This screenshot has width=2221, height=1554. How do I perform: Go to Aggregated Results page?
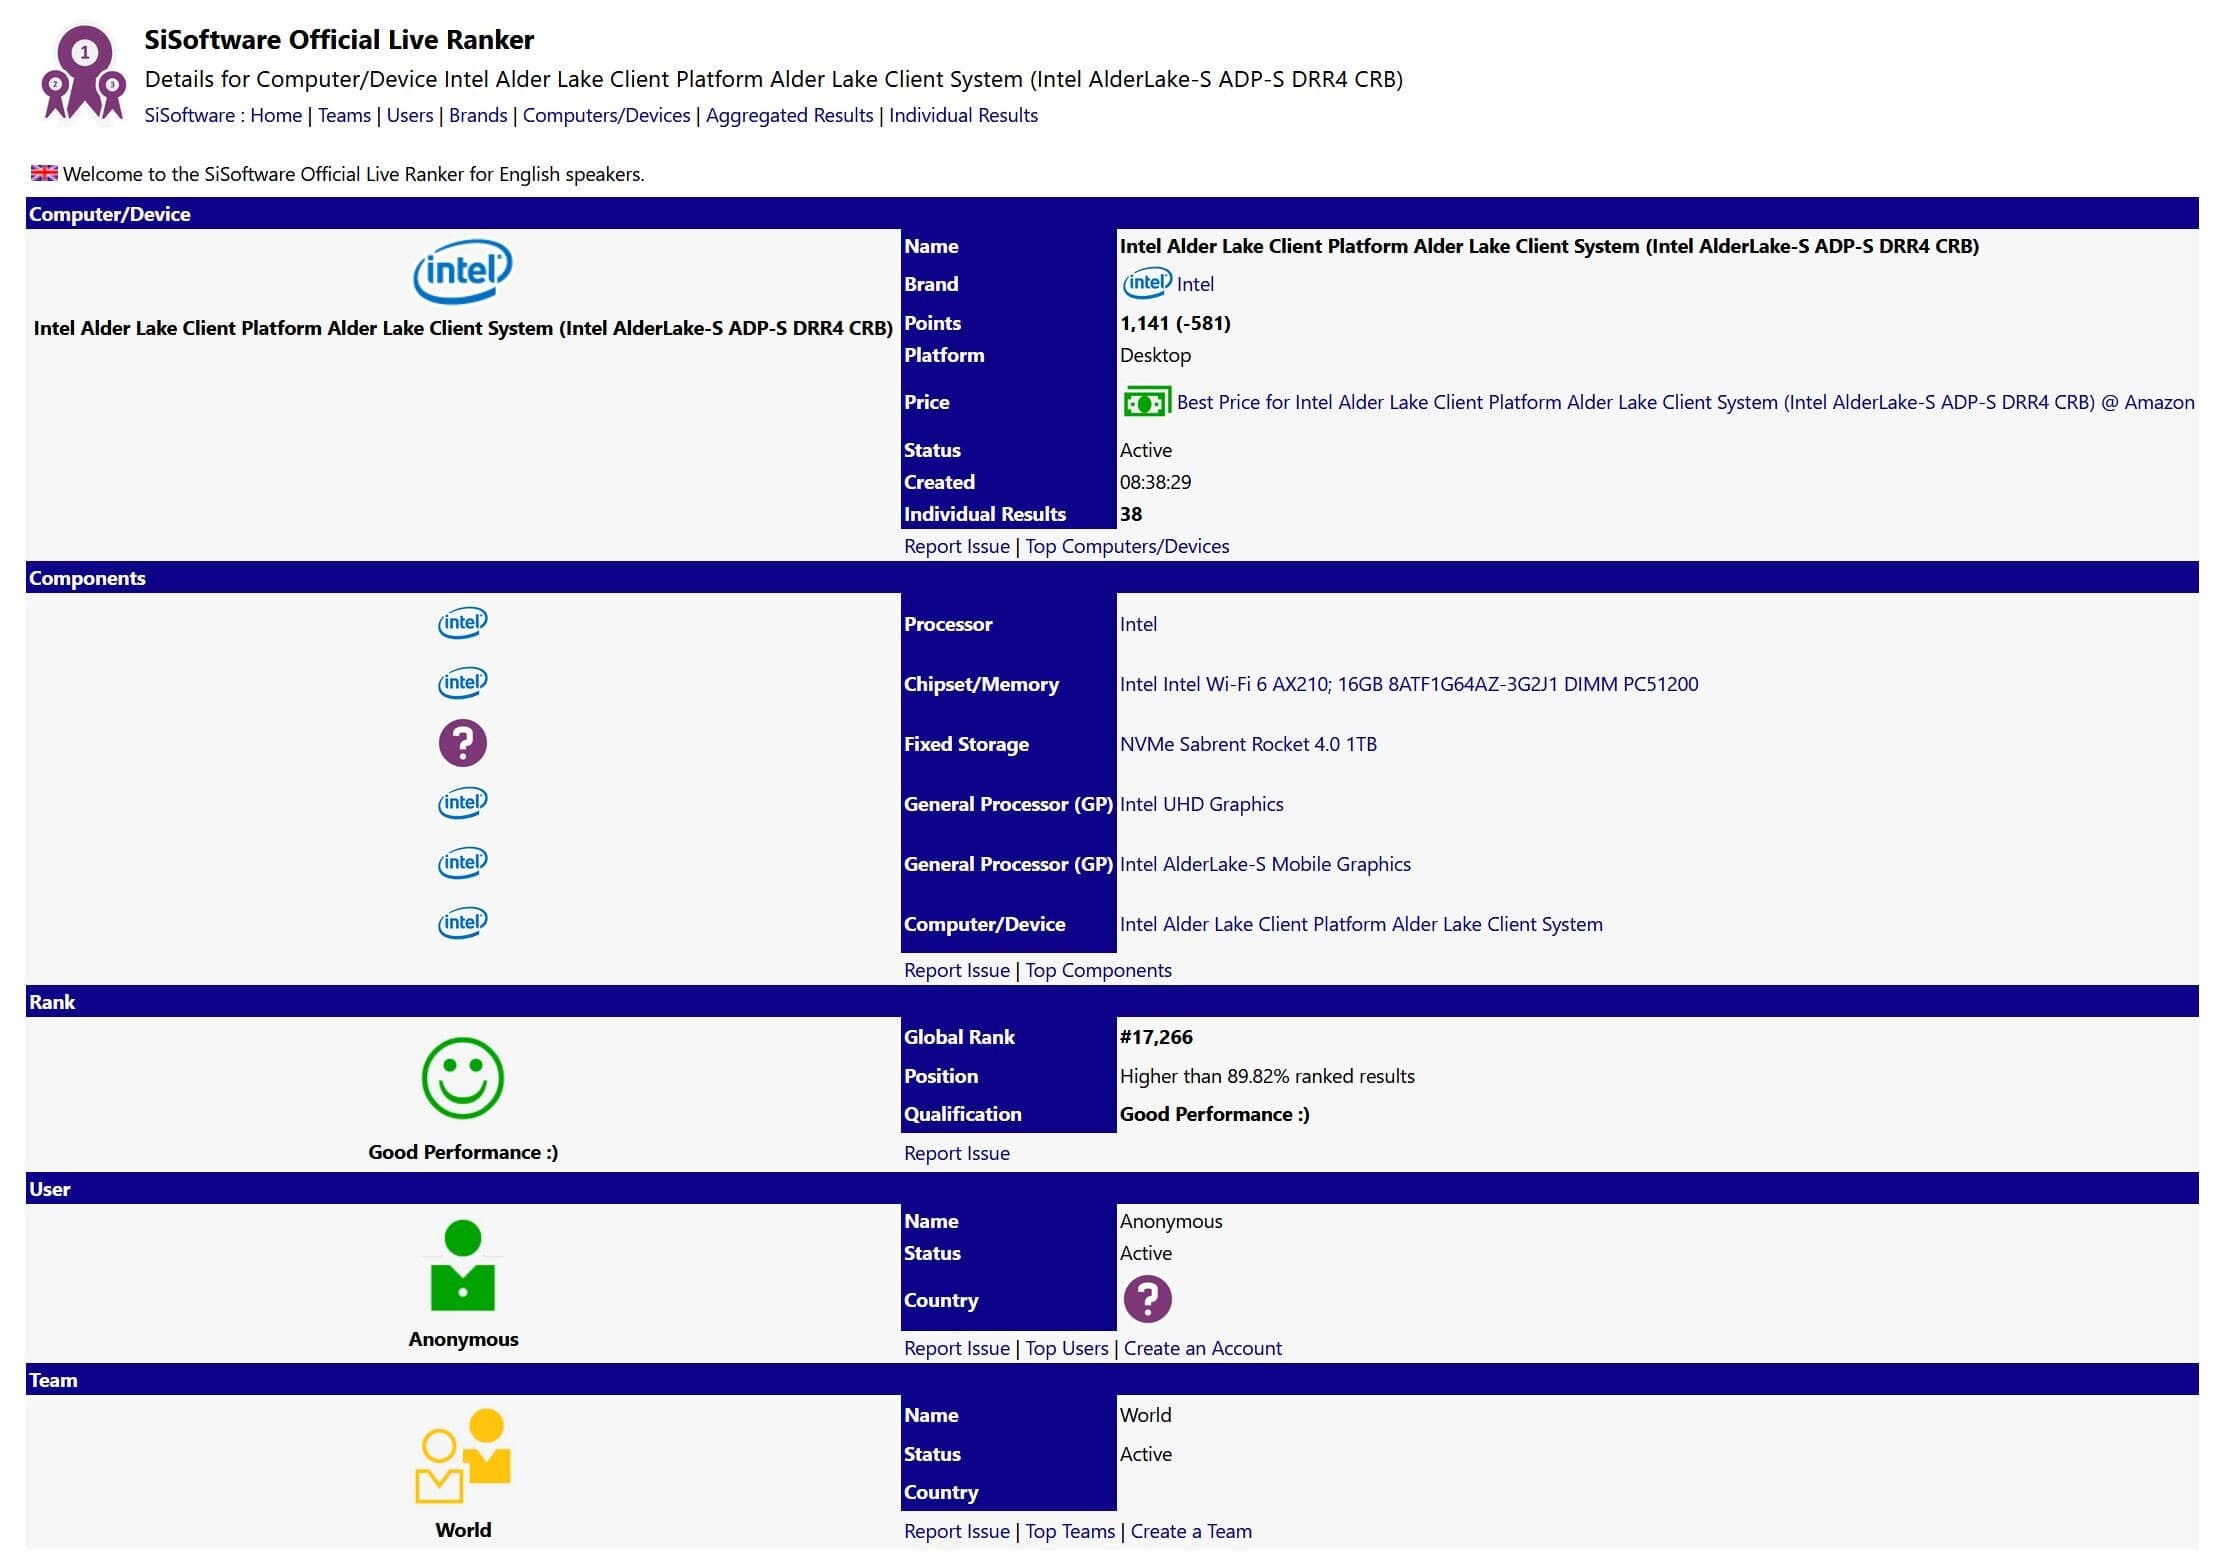pyautogui.click(x=789, y=115)
